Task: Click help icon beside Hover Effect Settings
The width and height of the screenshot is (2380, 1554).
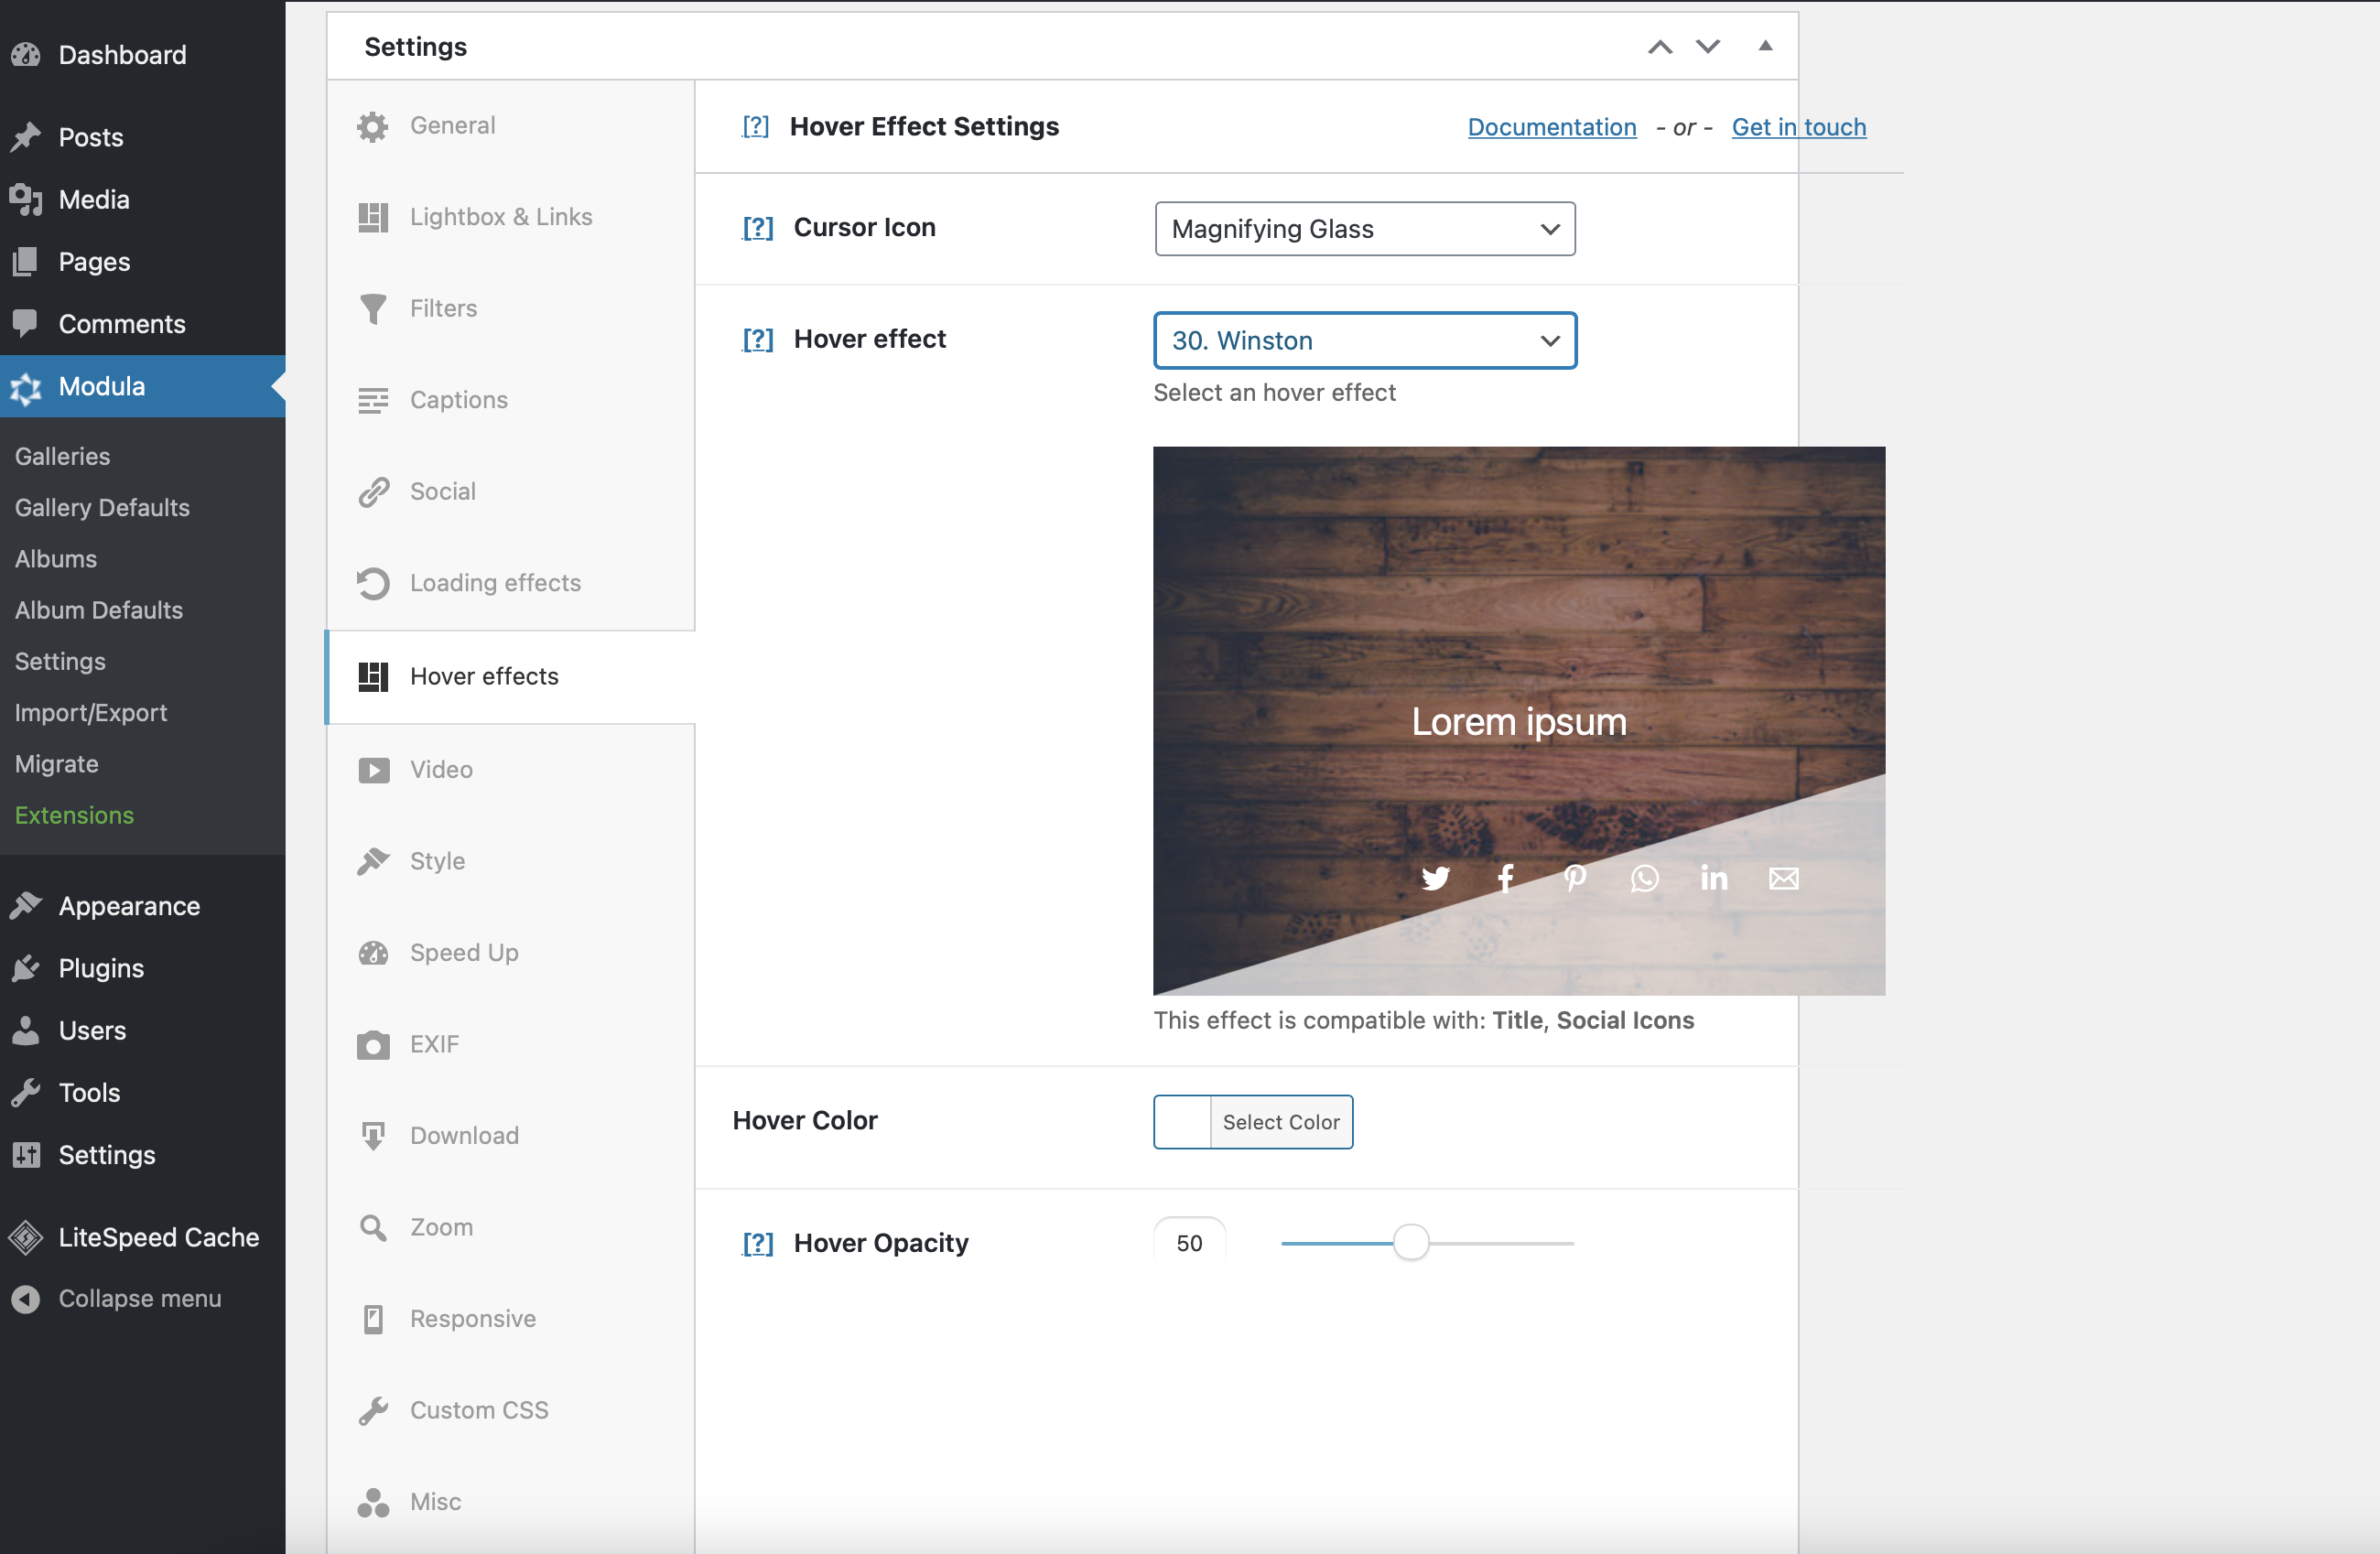Action: pos(756,126)
